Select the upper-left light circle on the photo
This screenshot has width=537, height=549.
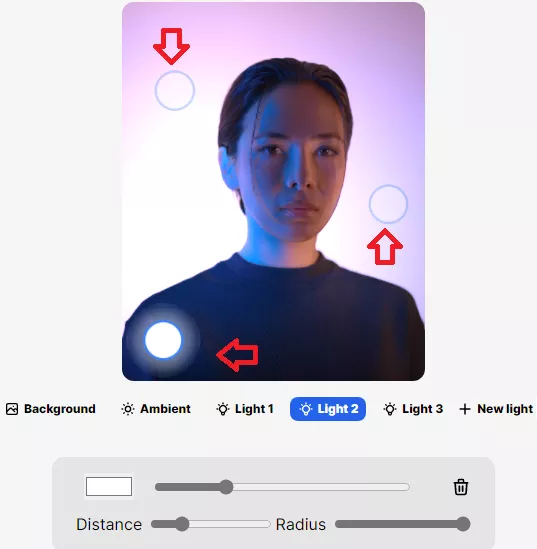click(175, 91)
